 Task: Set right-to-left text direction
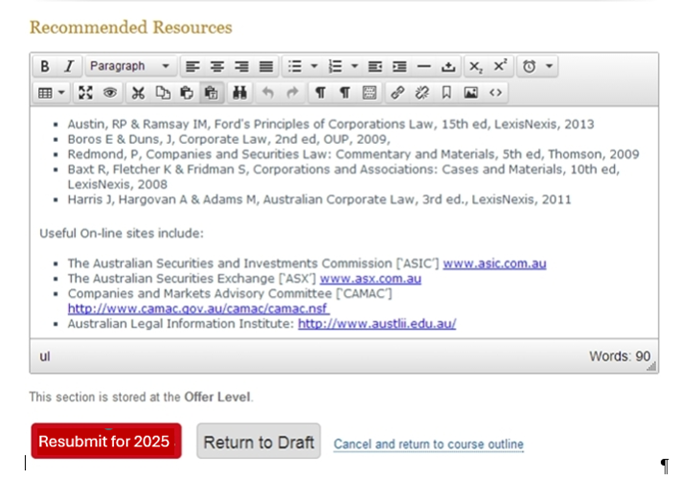click(x=345, y=92)
